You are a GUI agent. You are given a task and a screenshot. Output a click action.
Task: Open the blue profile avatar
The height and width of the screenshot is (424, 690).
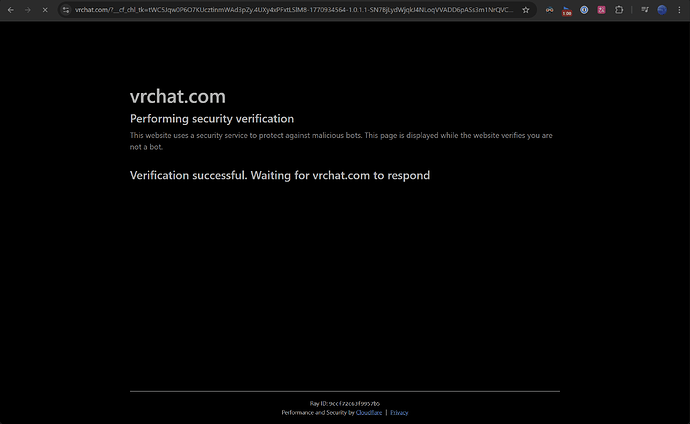pyautogui.click(x=662, y=10)
